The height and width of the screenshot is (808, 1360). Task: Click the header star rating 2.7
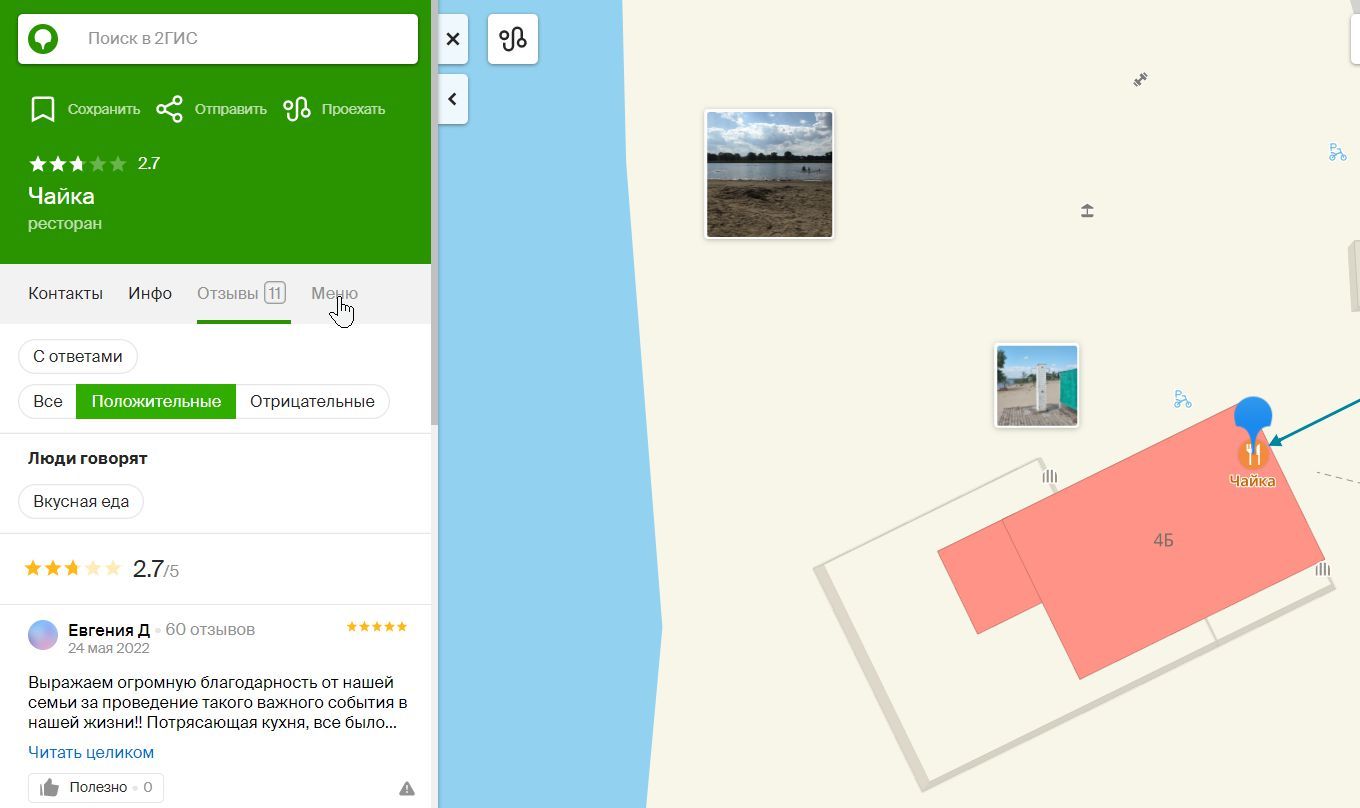click(x=94, y=163)
